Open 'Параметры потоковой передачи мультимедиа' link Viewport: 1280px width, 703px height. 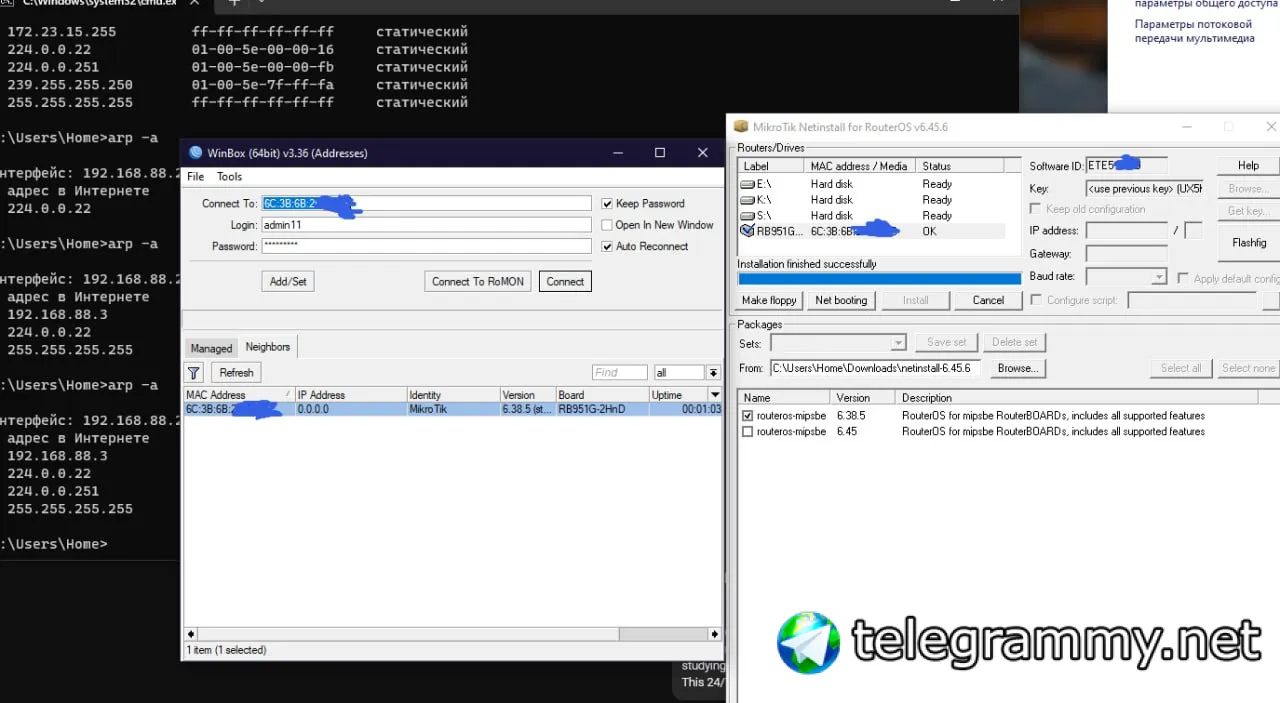click(1195, 31)
